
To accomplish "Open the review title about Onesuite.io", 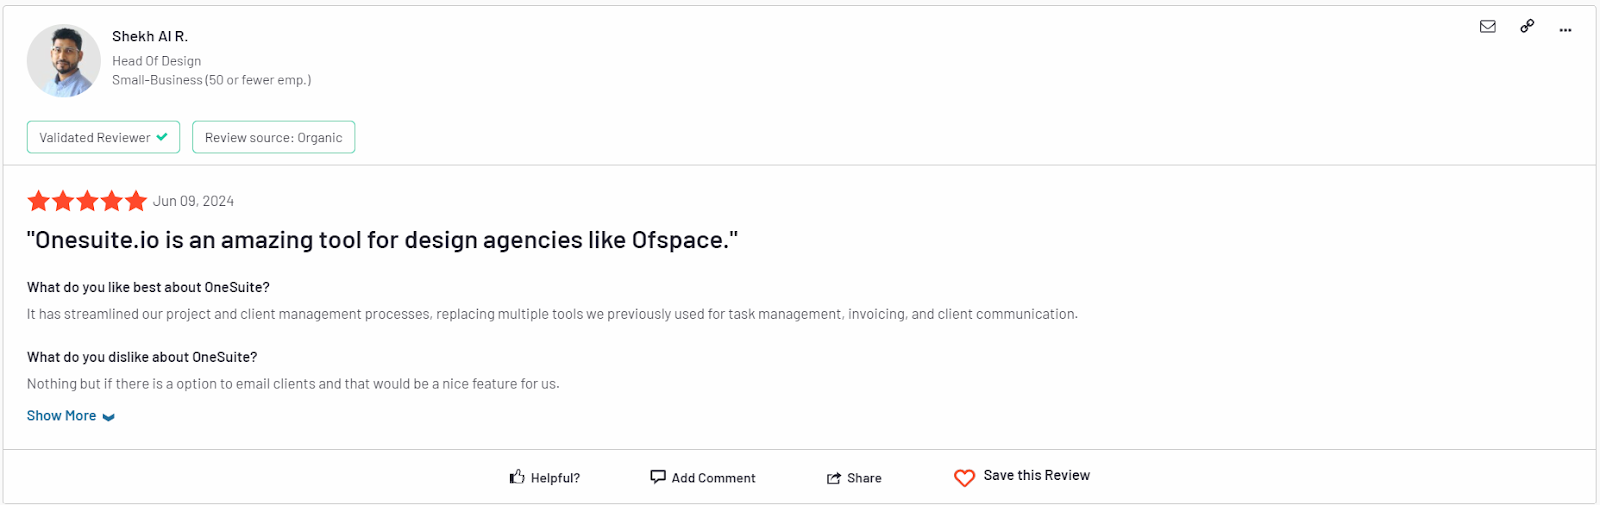I will tap(382, 240).
